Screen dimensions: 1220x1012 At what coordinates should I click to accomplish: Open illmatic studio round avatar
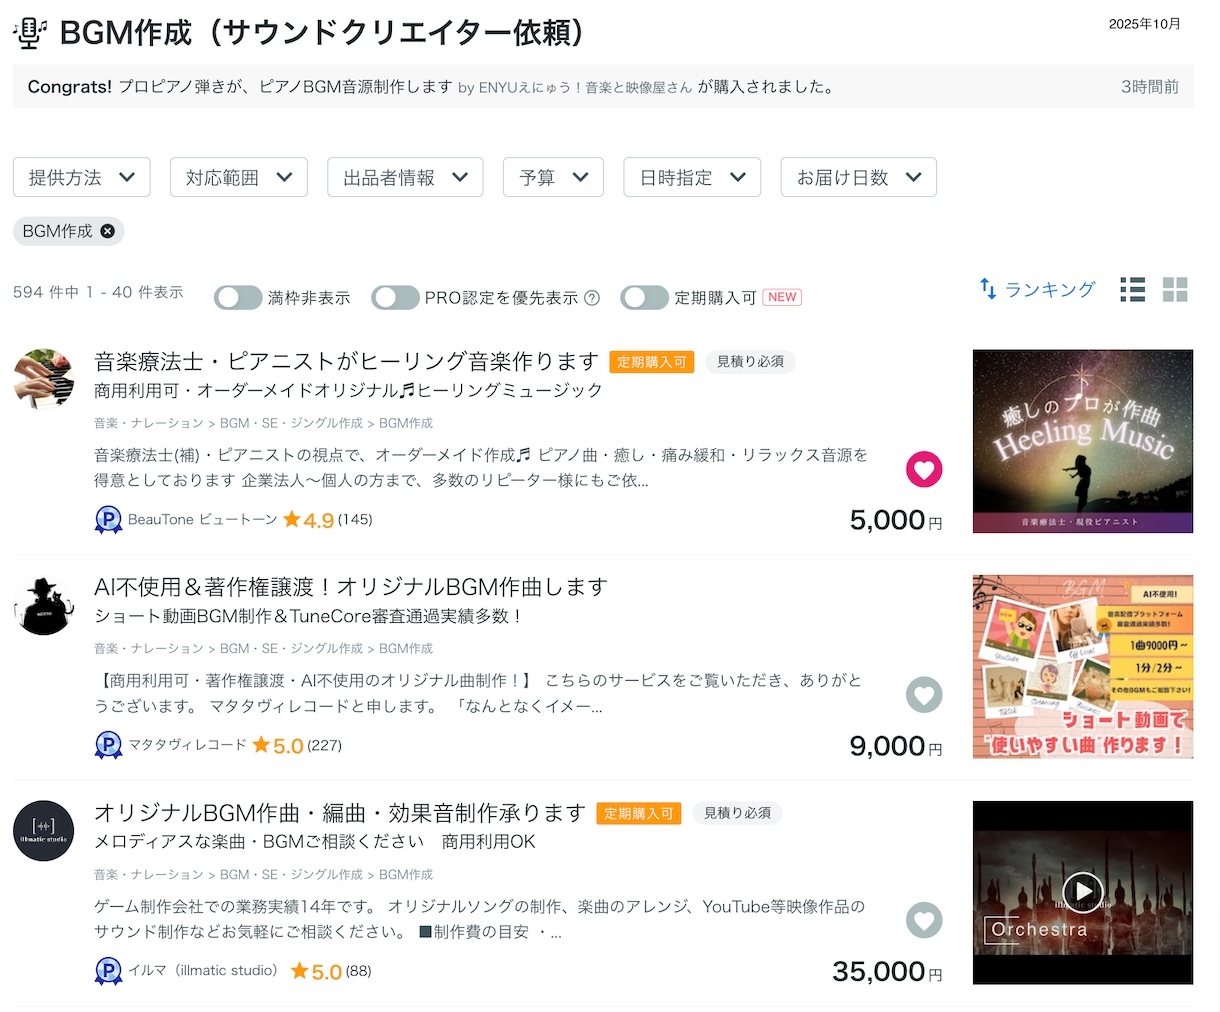coord(44,831)
